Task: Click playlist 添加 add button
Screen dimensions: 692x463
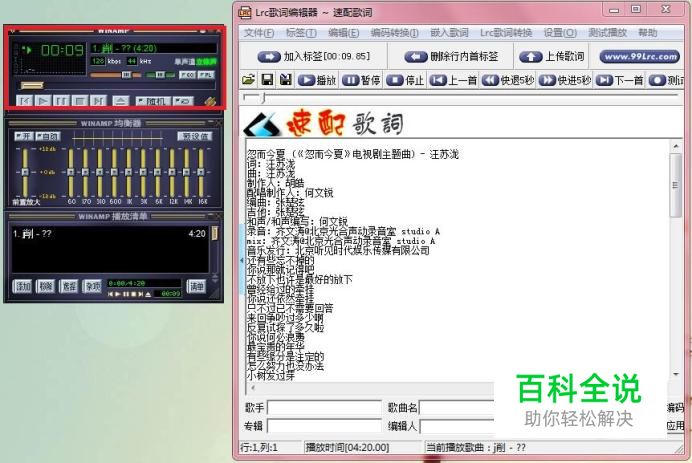Action: point(23,286)
